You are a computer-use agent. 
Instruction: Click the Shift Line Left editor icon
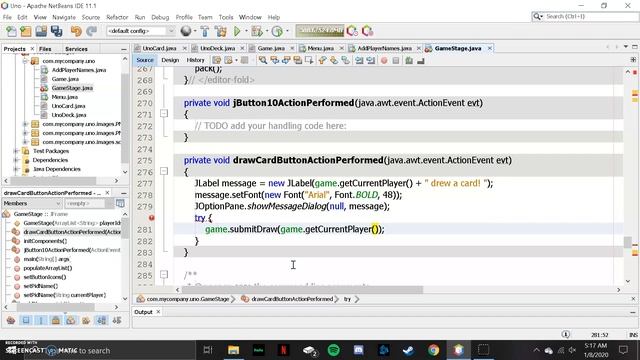(x=359, y=60)
